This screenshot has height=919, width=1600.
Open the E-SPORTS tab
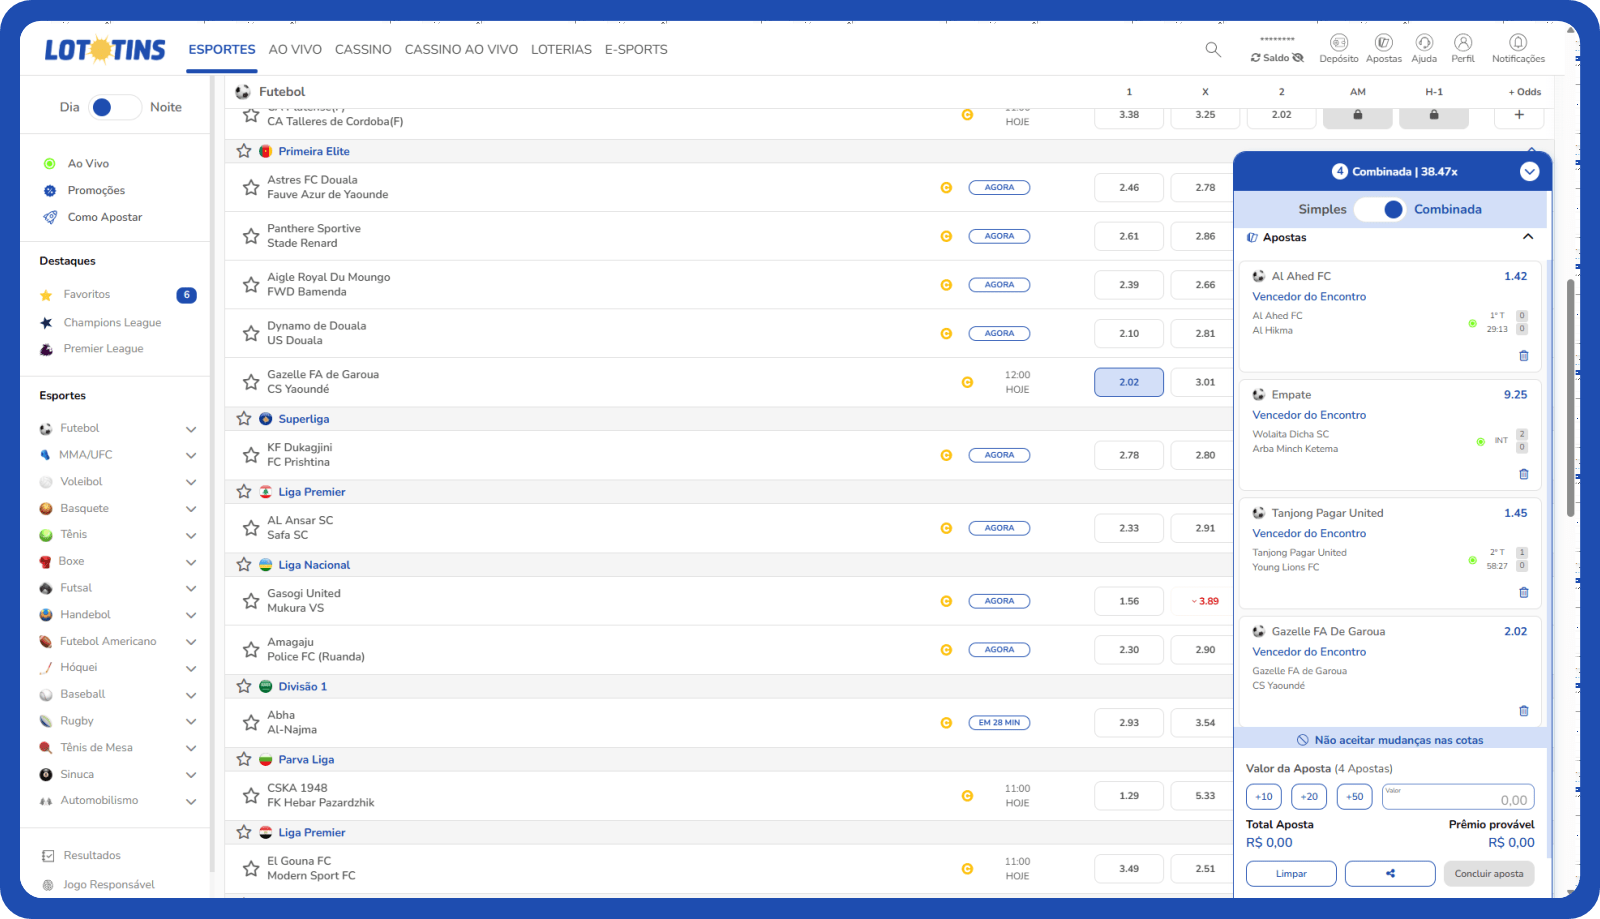click(636, 49)
